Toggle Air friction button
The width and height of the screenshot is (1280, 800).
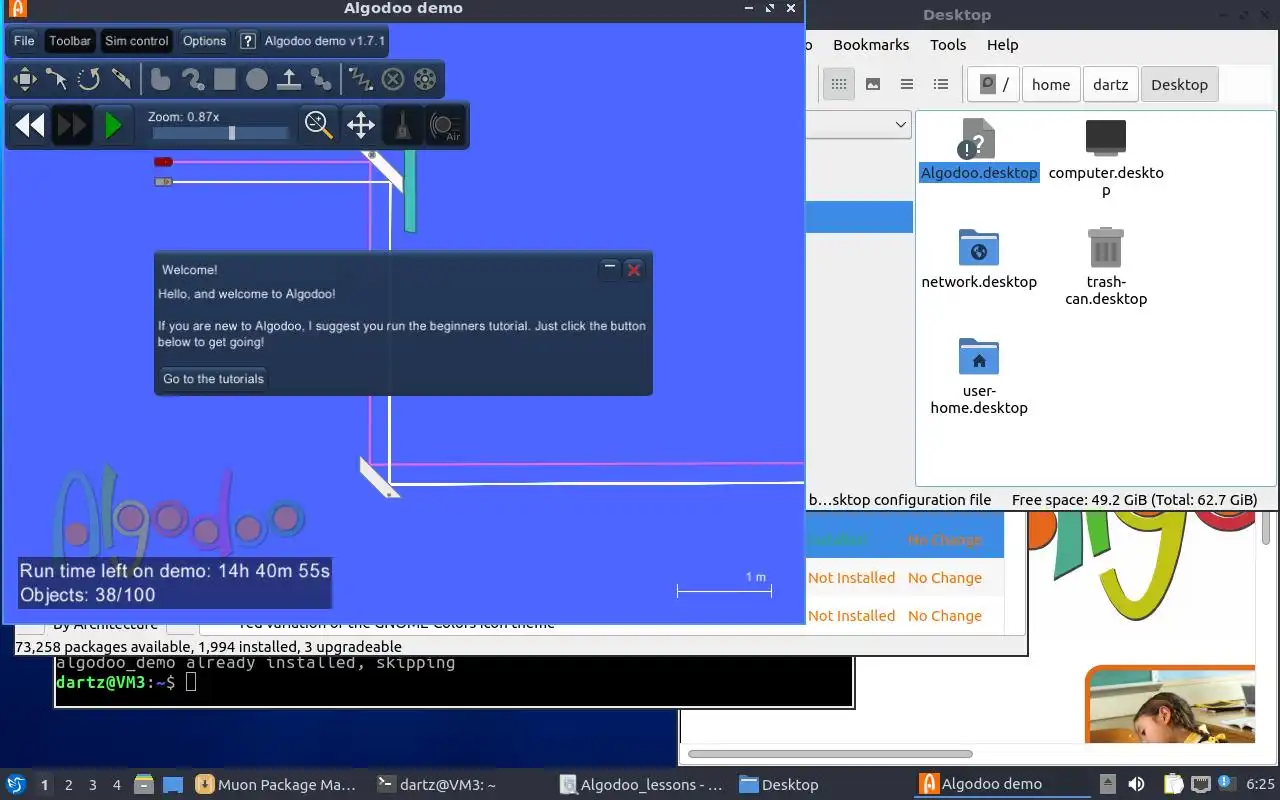click(445, 125)
